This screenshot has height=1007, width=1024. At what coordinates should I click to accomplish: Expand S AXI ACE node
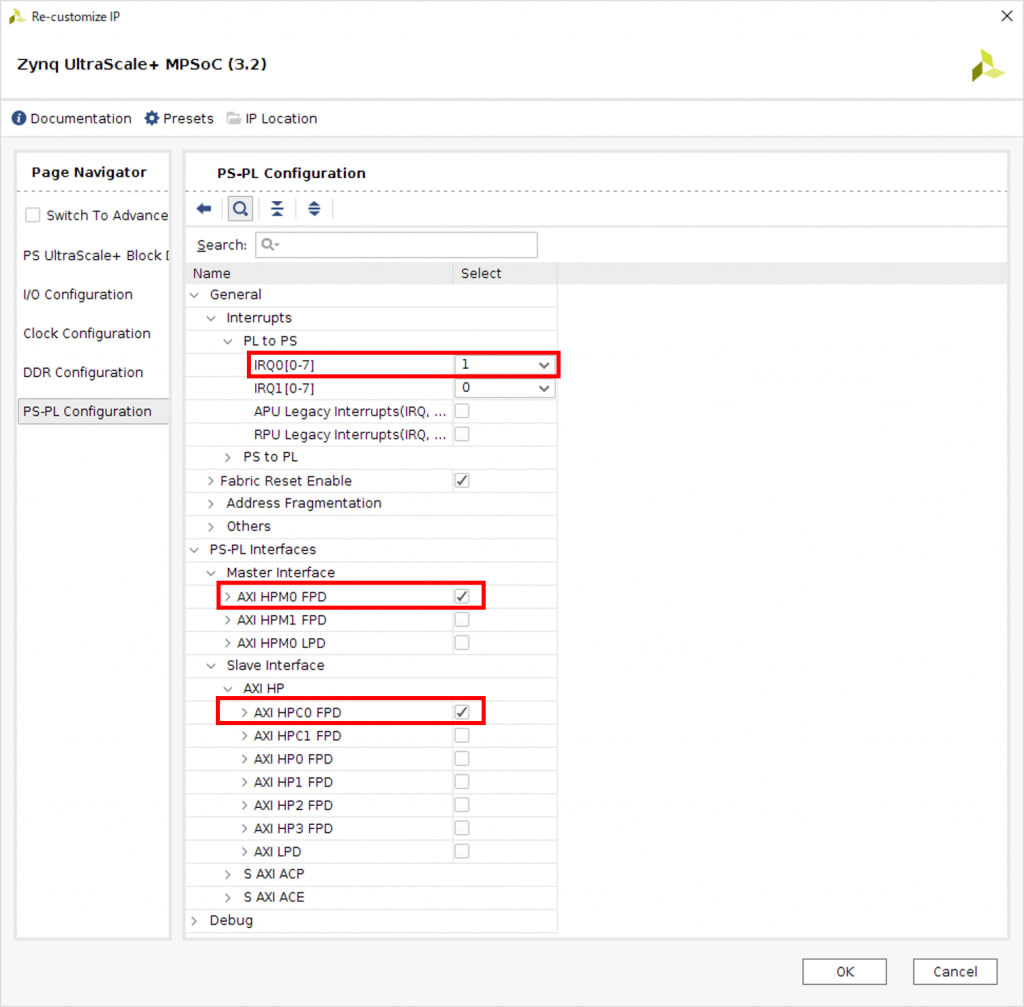point(228,897)
